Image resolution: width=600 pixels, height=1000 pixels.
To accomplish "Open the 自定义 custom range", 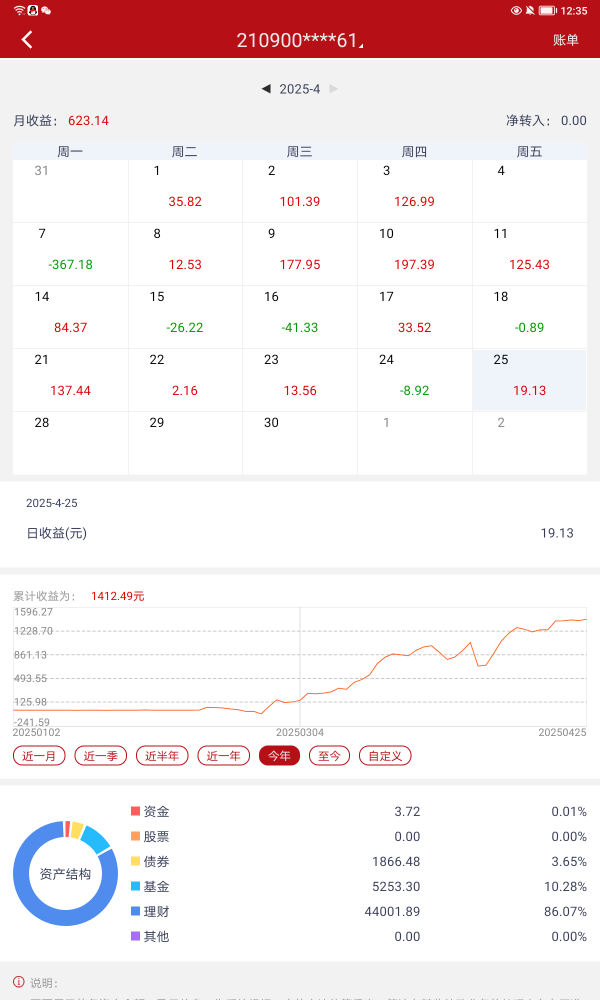I will click(385, 756).
